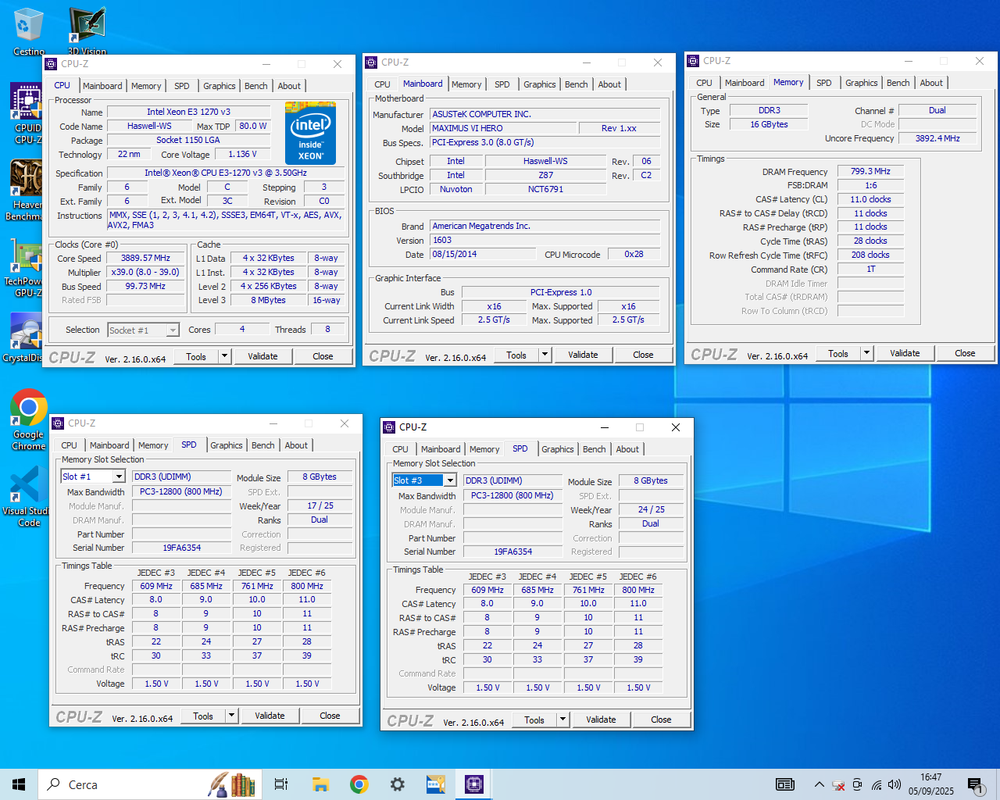The height and width of the screenshot is (800, 1000).
Task: Click Close button in Slot #3 SPD window
Action: click(661, 720)
